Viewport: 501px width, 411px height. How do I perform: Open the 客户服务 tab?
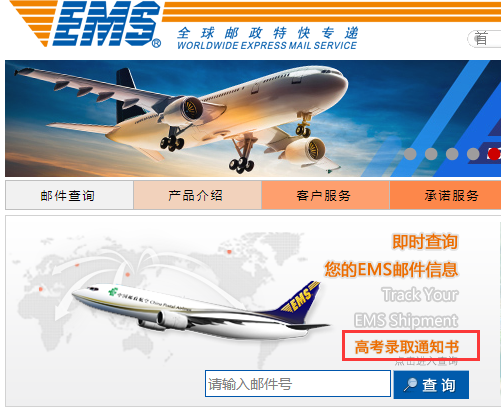[325, 195]
